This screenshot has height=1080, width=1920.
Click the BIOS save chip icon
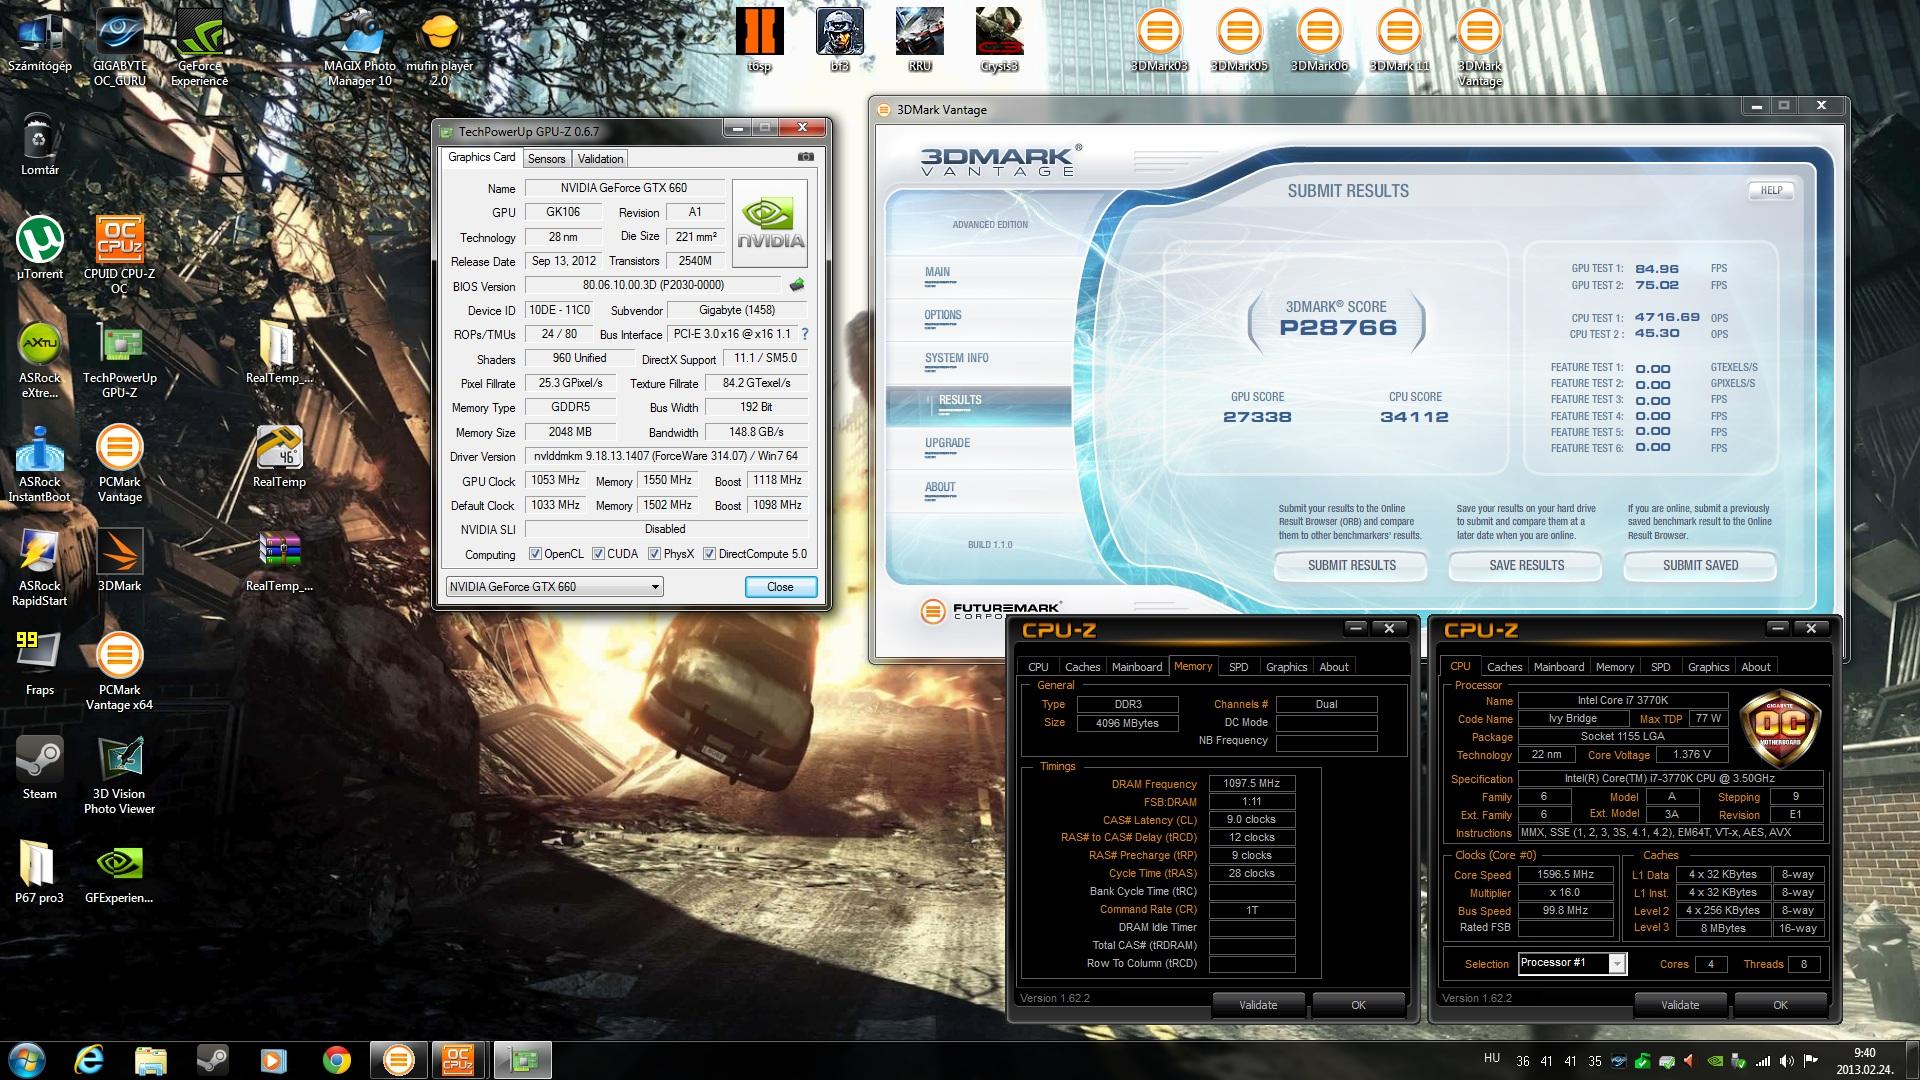click(x=797, y=285)
